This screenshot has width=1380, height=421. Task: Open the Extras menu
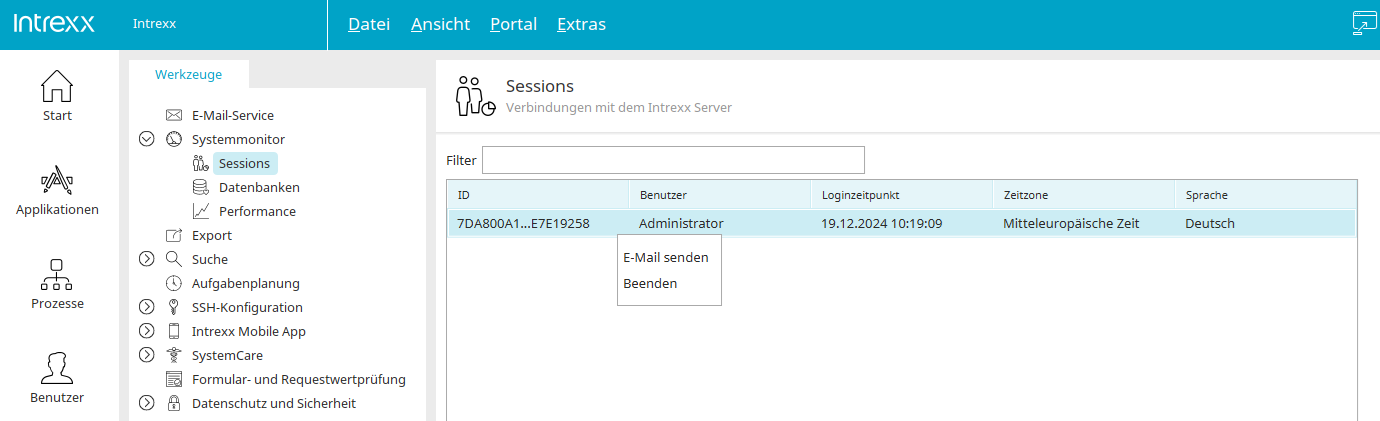[581, 24]
